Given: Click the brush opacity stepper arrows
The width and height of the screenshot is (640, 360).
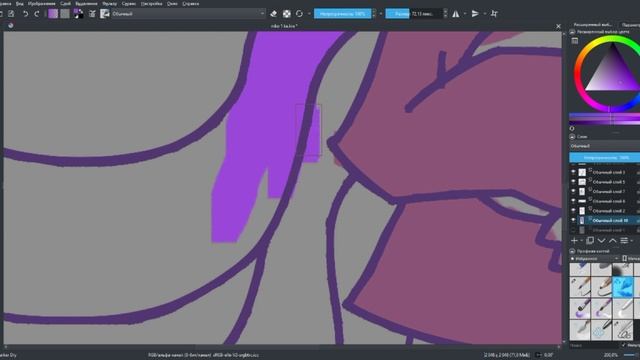Looking at the screenshot, I should point(374,14).
